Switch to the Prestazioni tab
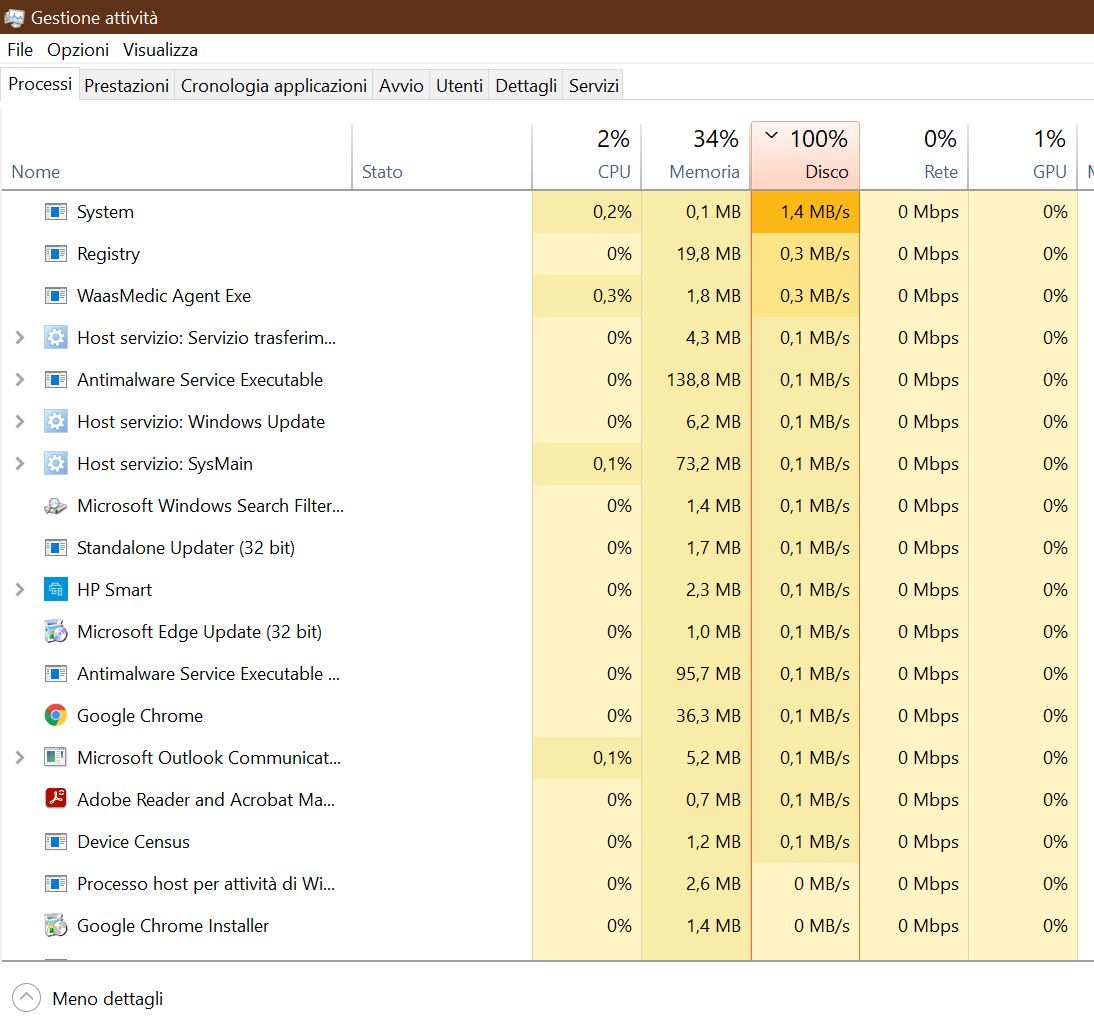 126,86
